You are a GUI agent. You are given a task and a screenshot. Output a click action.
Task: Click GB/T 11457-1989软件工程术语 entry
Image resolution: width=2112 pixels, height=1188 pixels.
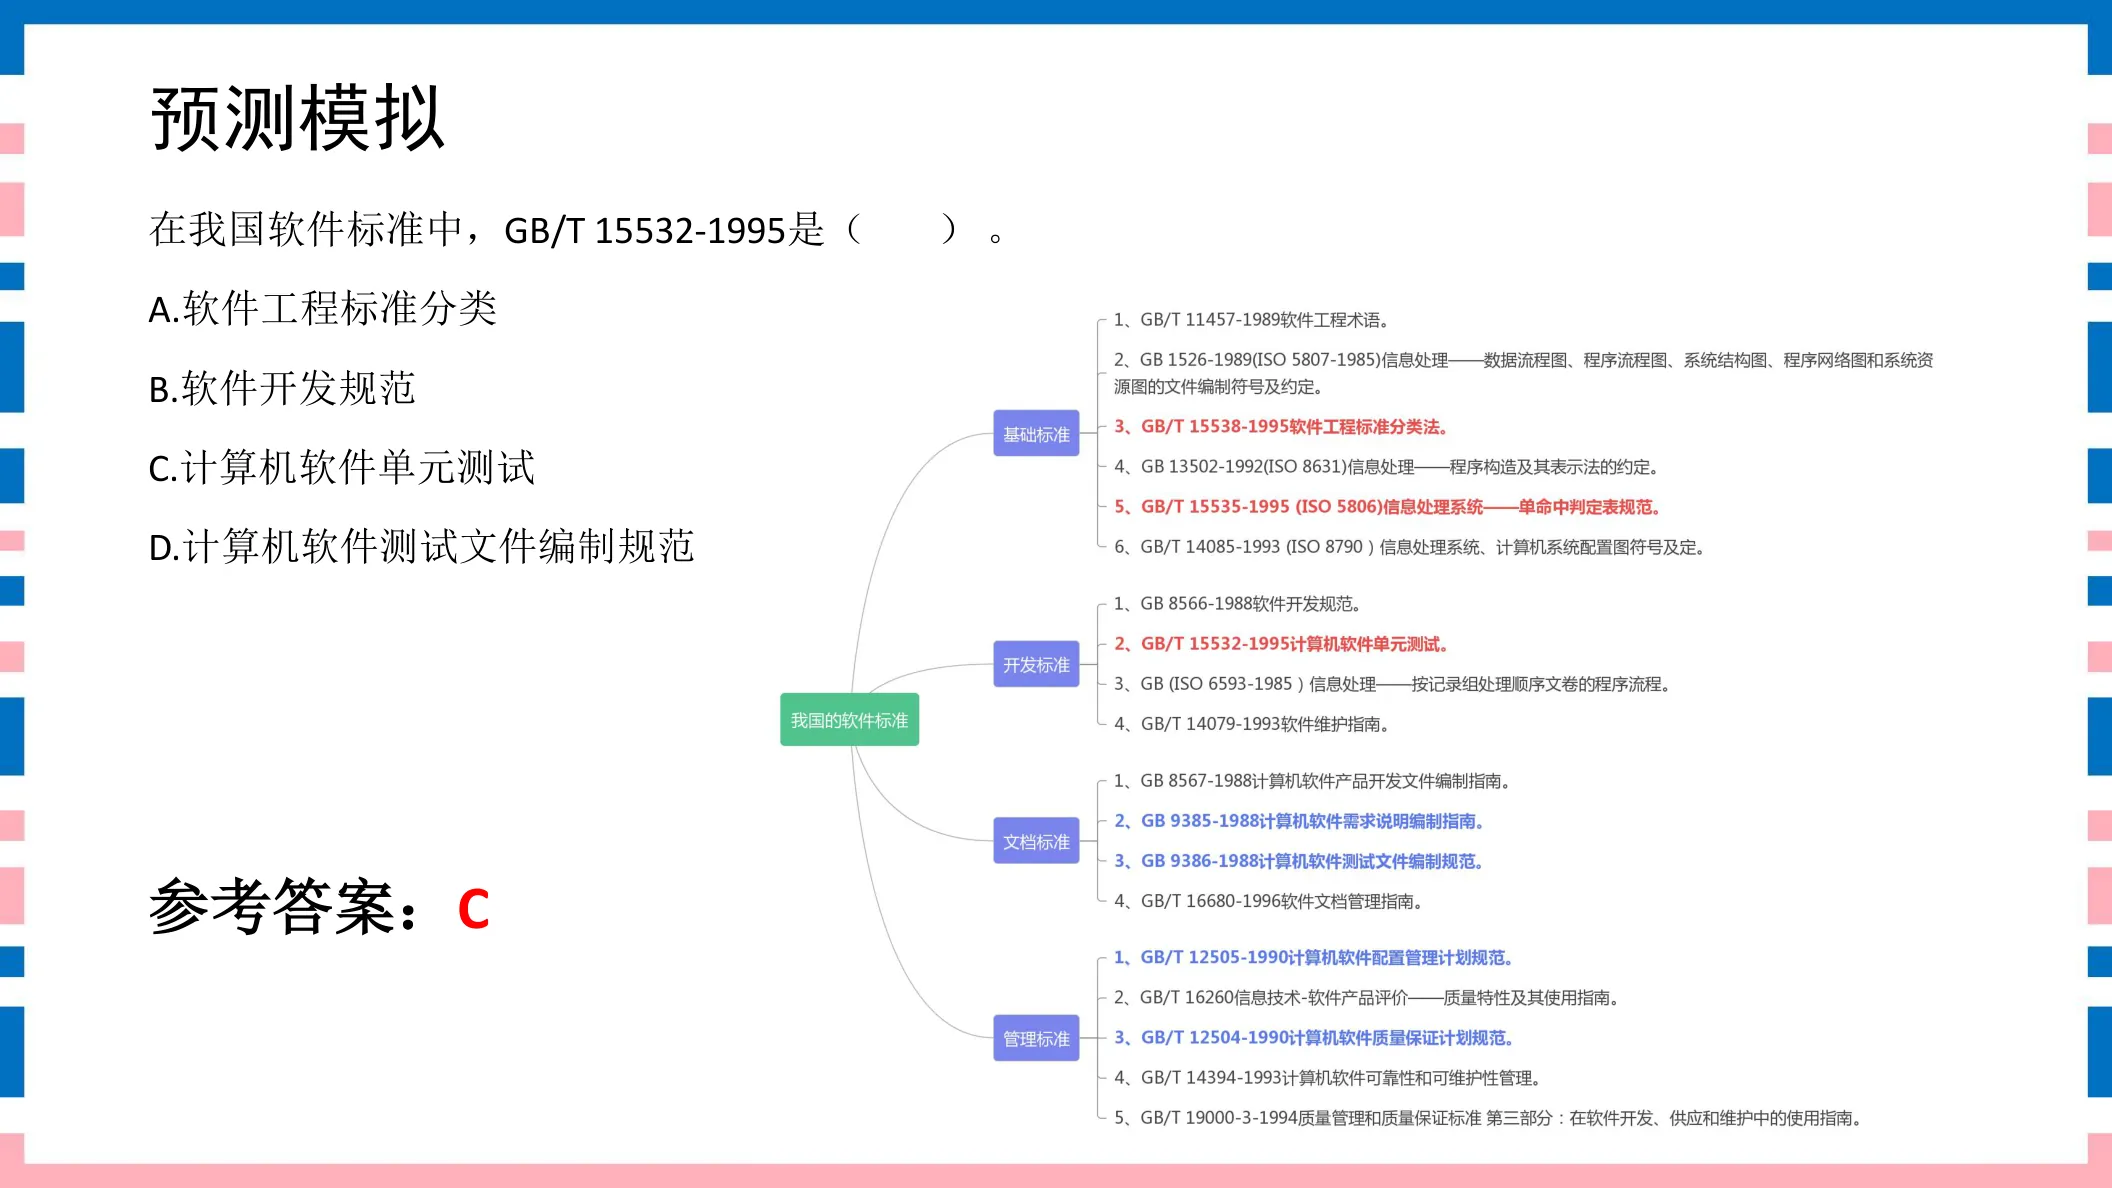coord(1251,320)
